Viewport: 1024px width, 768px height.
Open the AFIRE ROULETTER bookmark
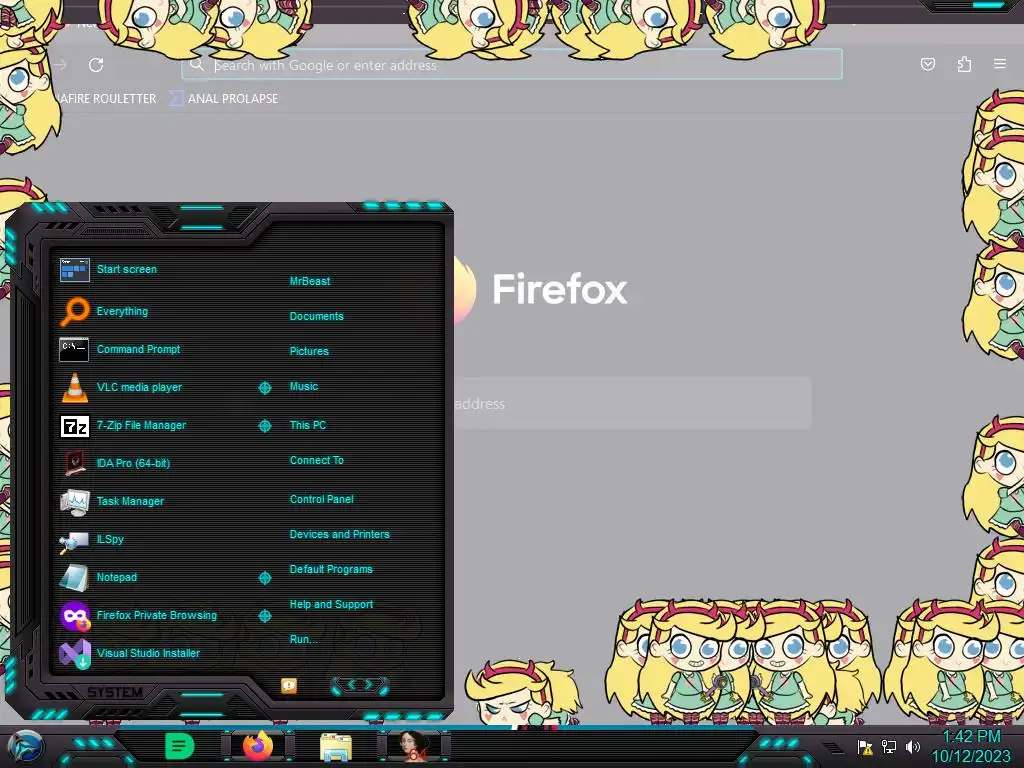click(x=107, y=99)
